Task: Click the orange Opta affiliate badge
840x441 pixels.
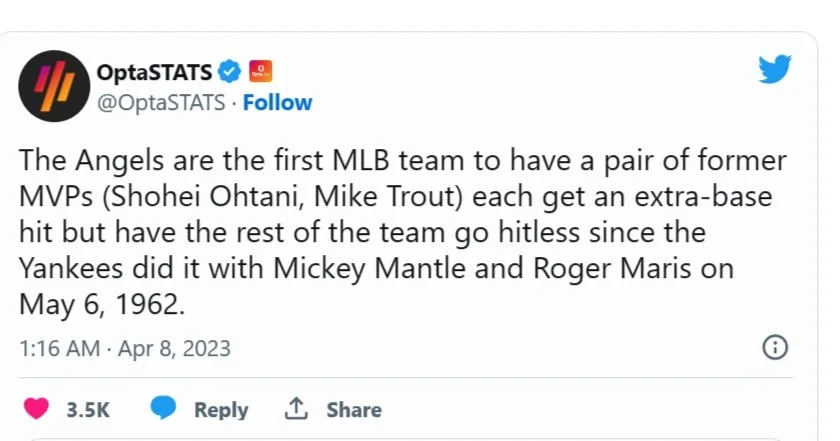Action: click(260, 71)
